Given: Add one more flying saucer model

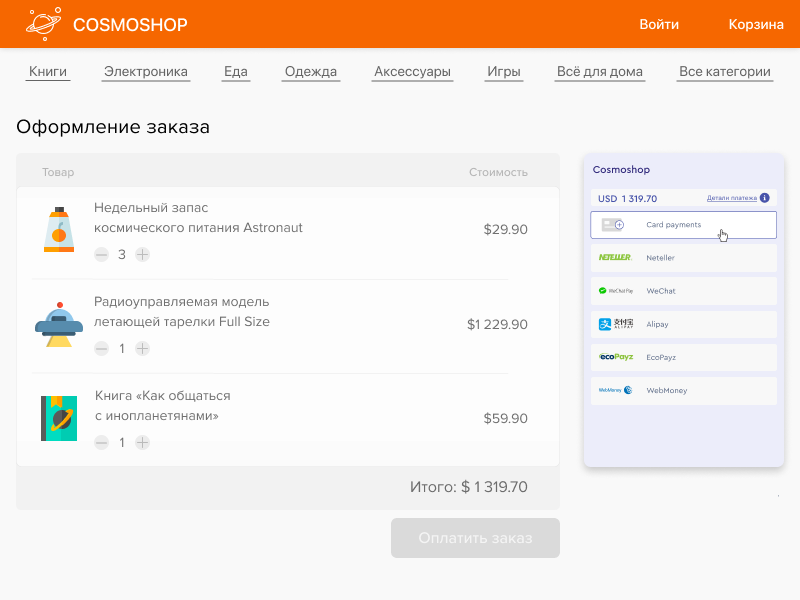Looking at the screenshot, I should 143,349.
